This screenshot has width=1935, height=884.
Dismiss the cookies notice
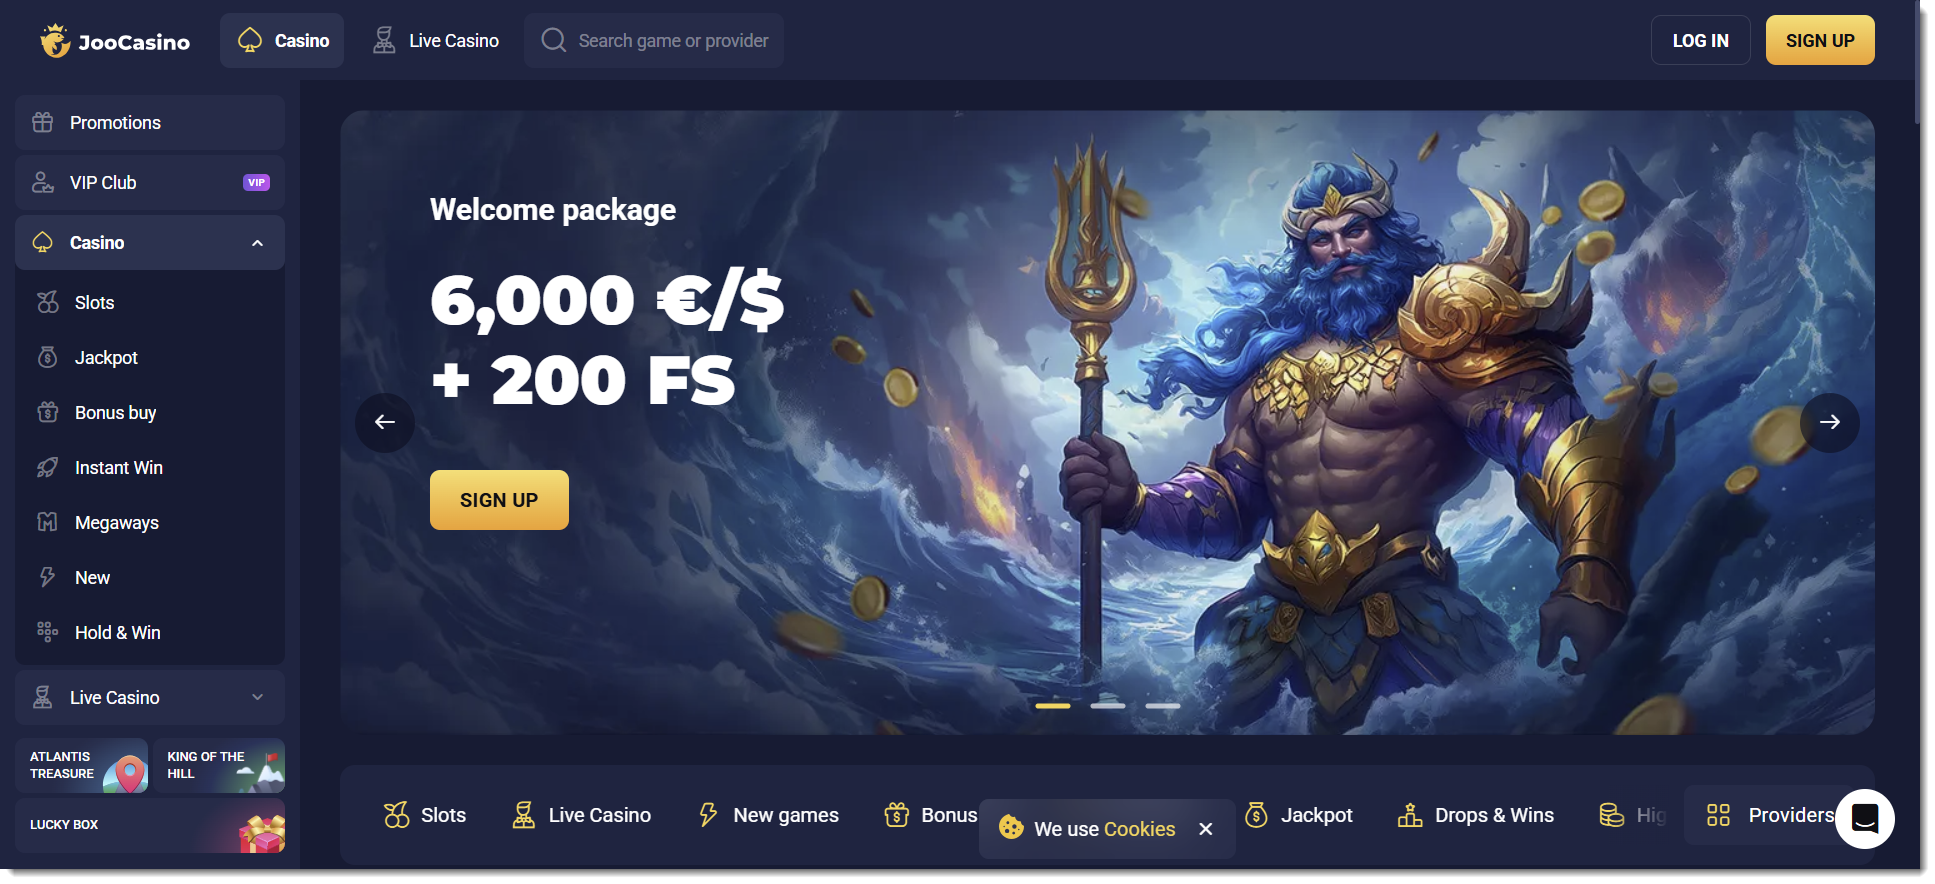1206,829
